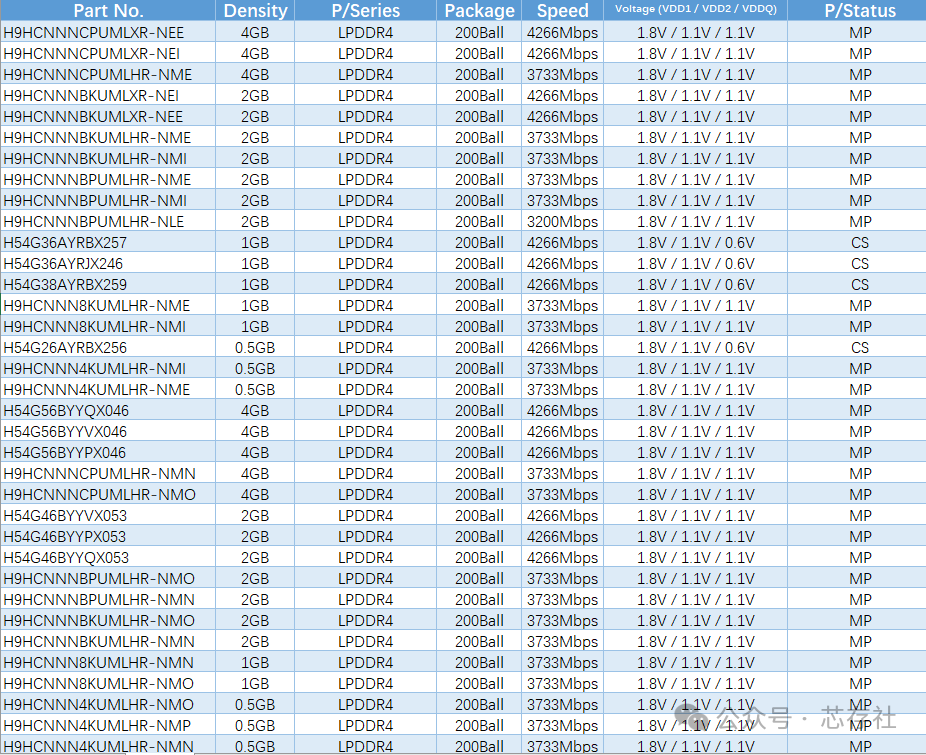Screen dimensions: 926x755
Task: Click cell H9HCNNN4KUMLHR-NMP
Action: pyautogui.click(x=108, y=725)
